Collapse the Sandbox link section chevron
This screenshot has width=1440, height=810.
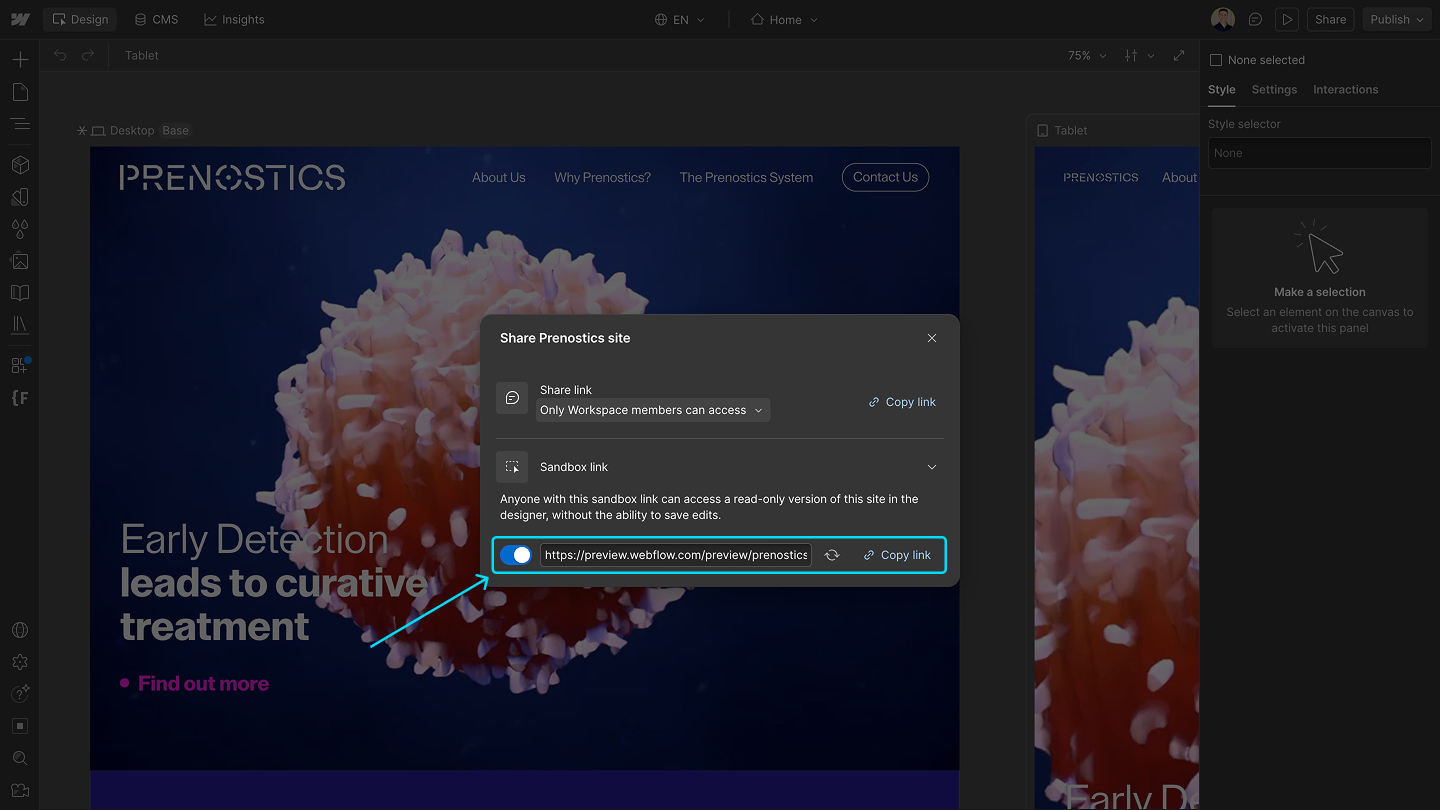point(932,467)
